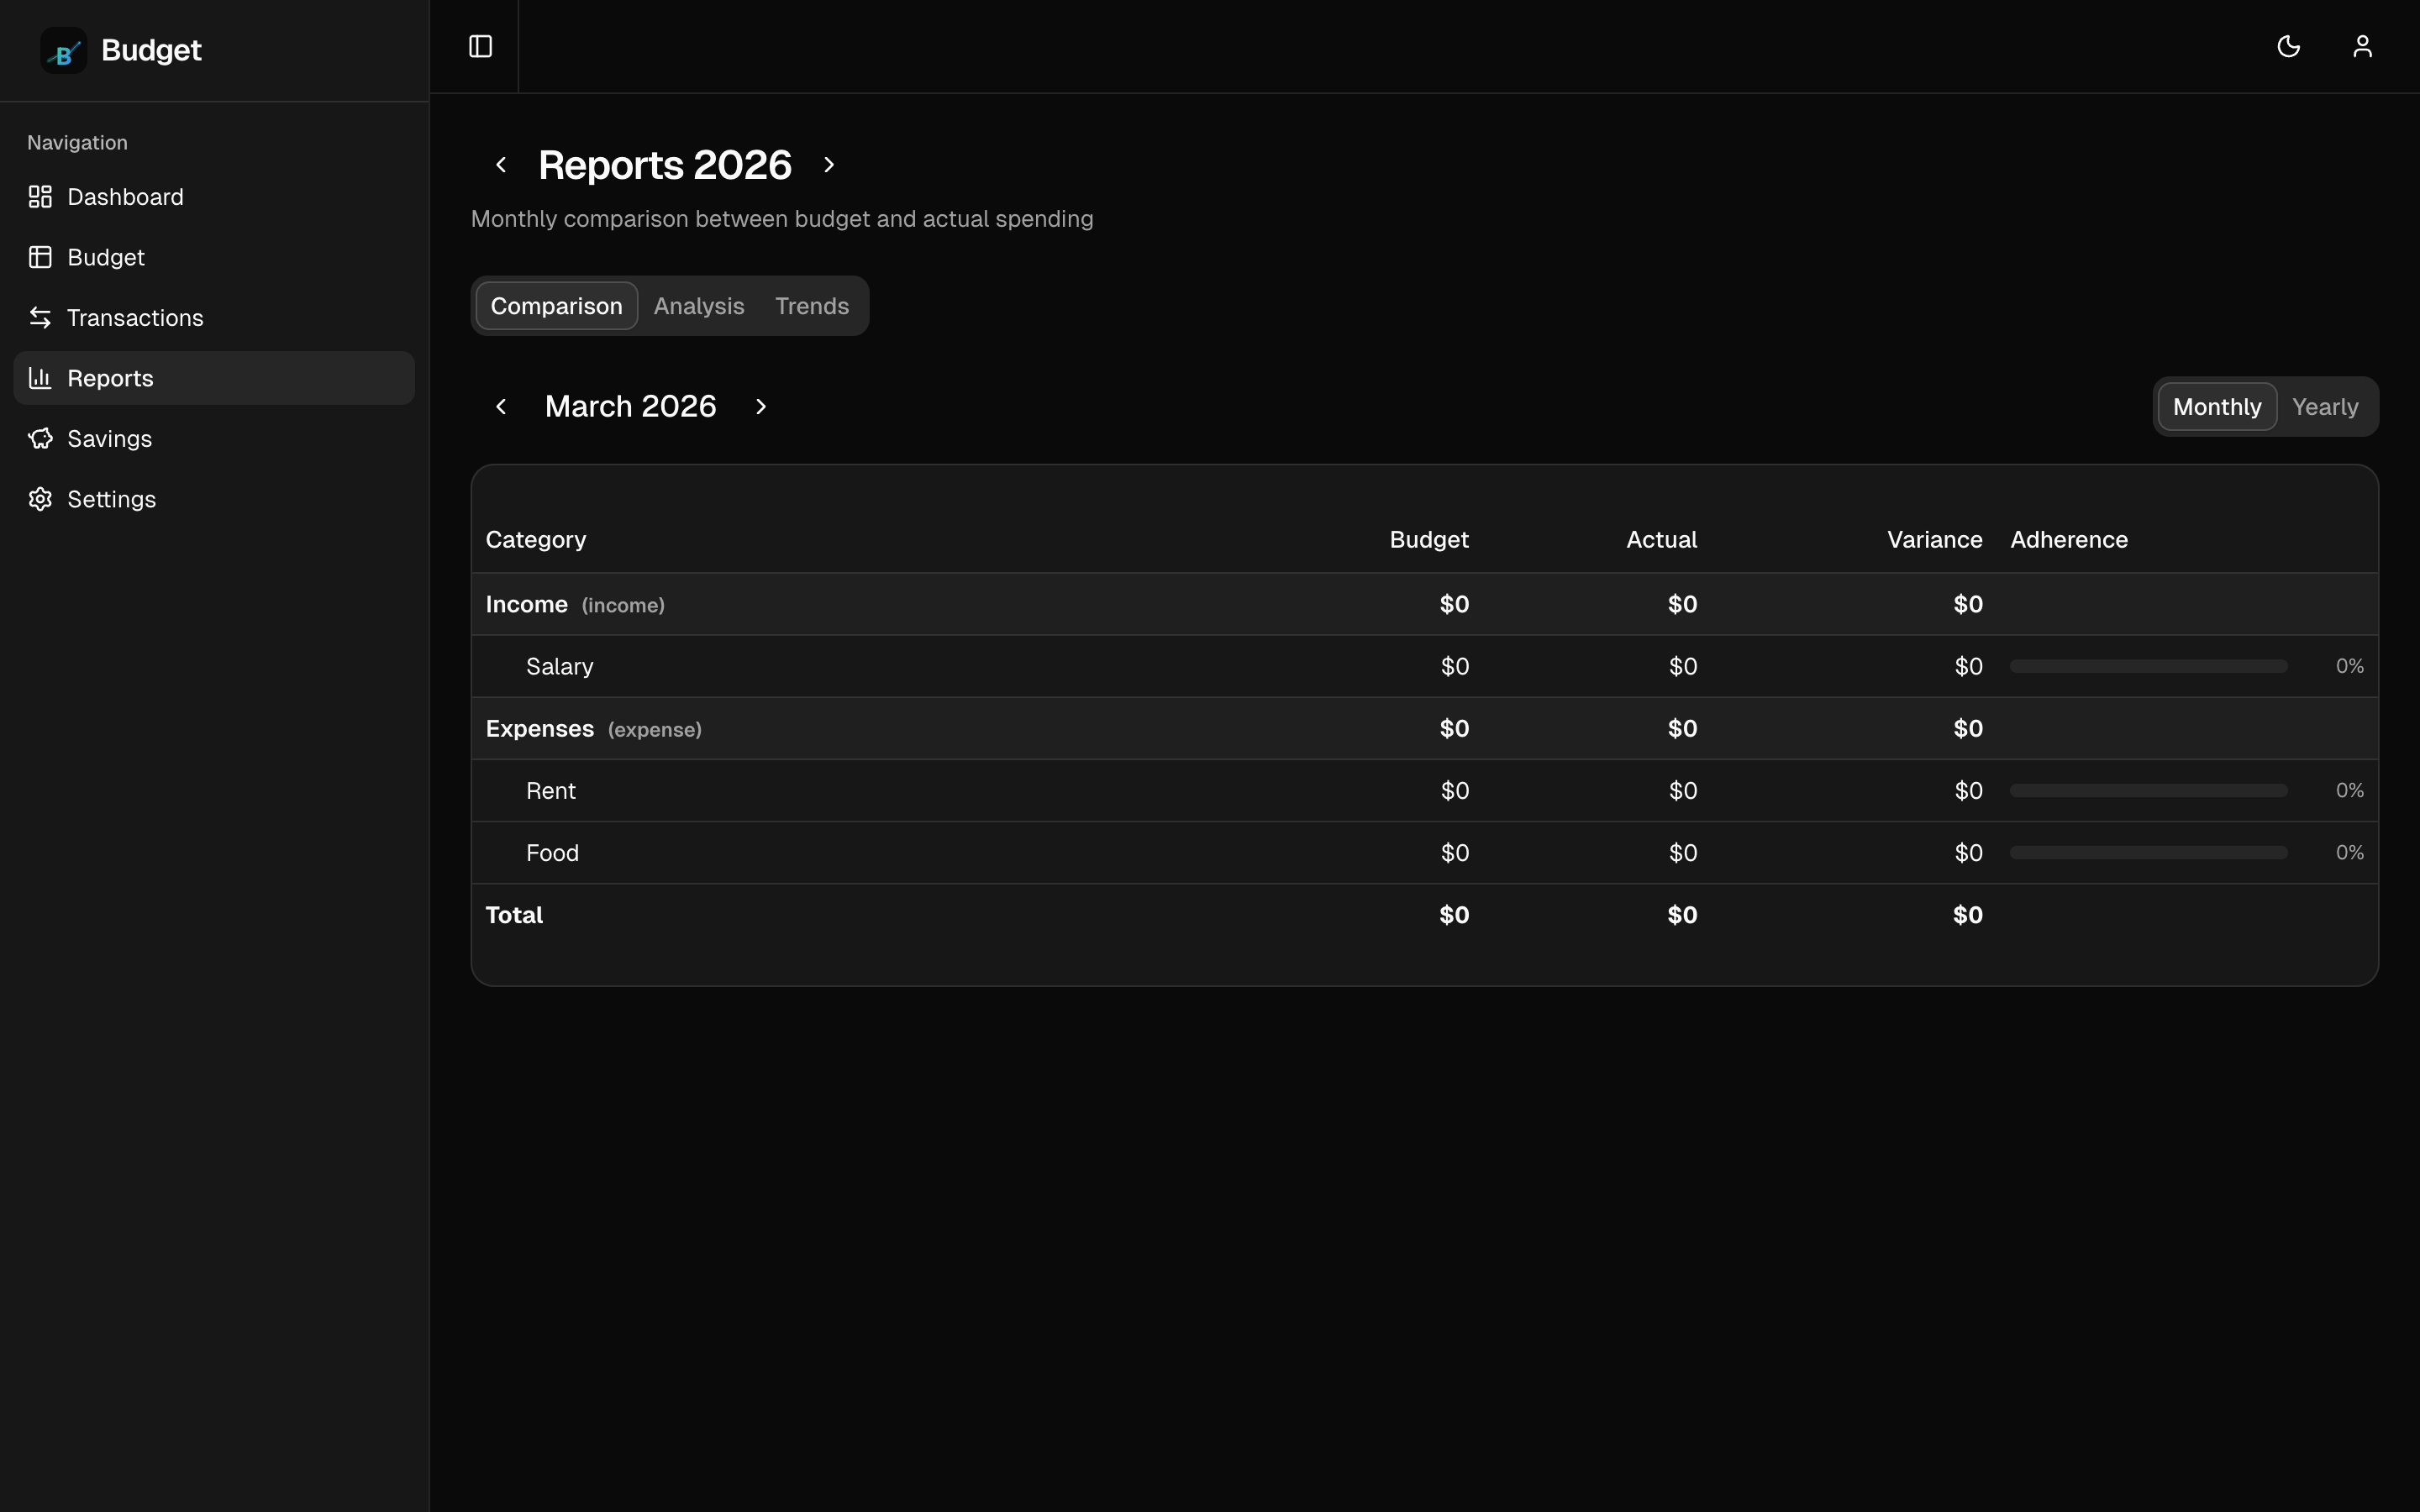The height and width of the screenshot is (1512, 2420).
Task: Open Transactions via the arrows icon
Action: coord(39,317)
